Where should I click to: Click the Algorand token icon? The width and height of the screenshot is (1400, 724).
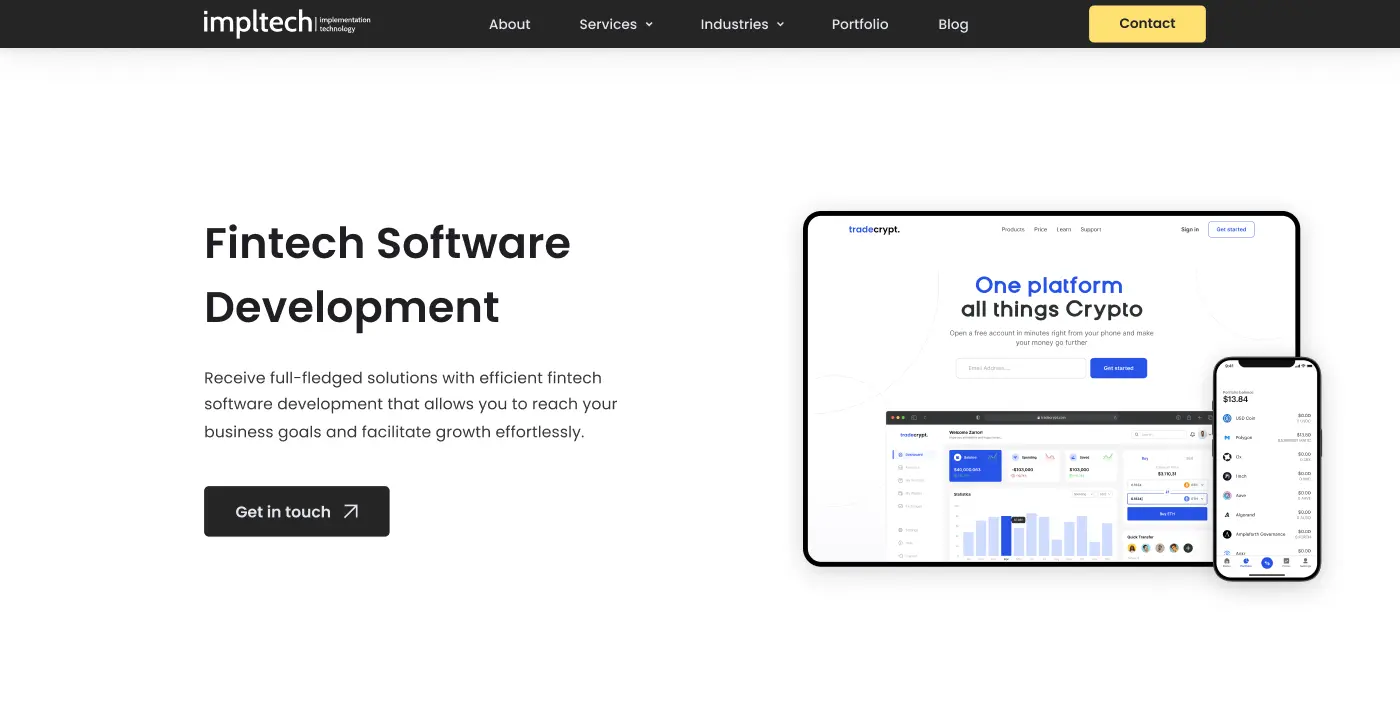[x=1227, y=514]
